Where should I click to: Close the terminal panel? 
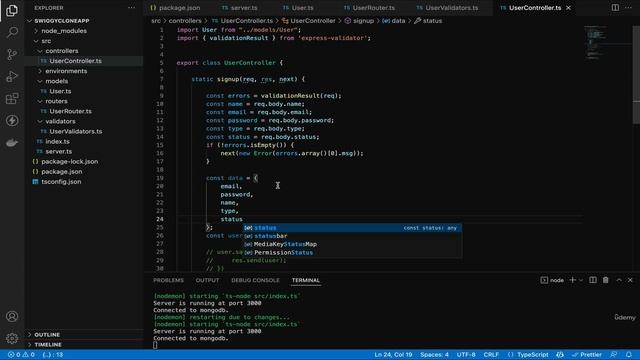tap(630, 280)
